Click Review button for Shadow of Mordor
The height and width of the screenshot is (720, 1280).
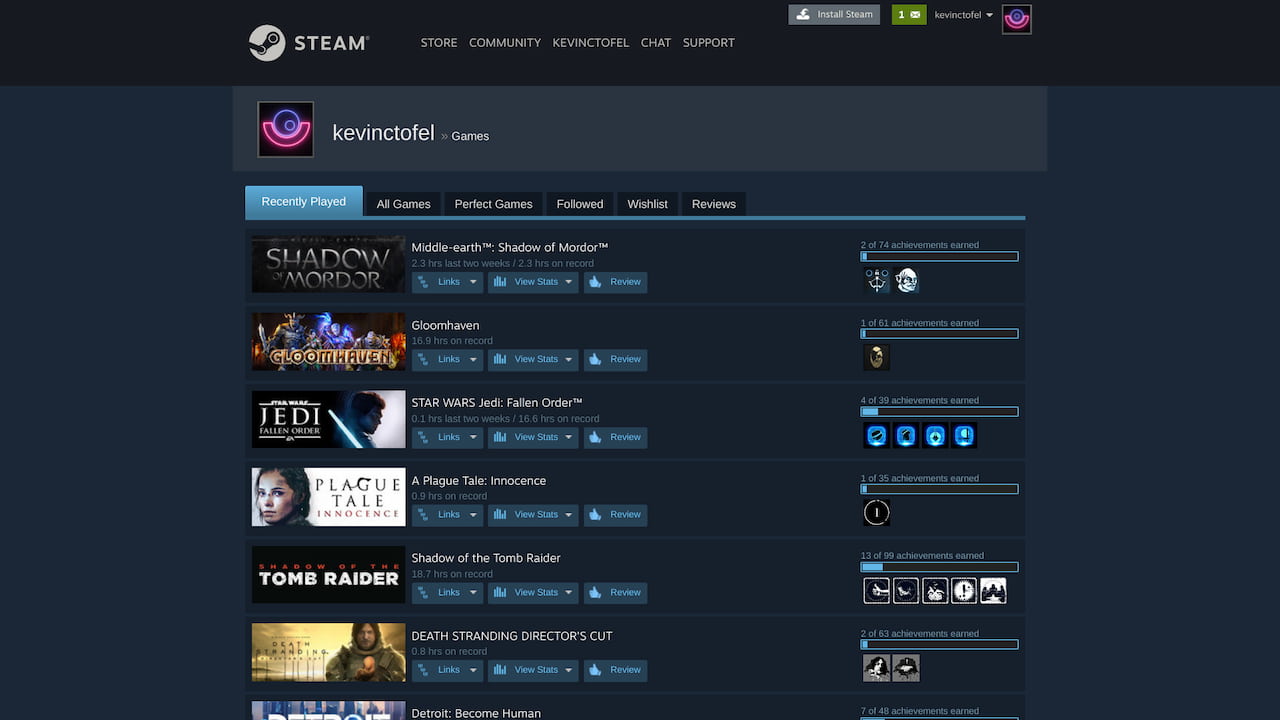click(616, 282)
